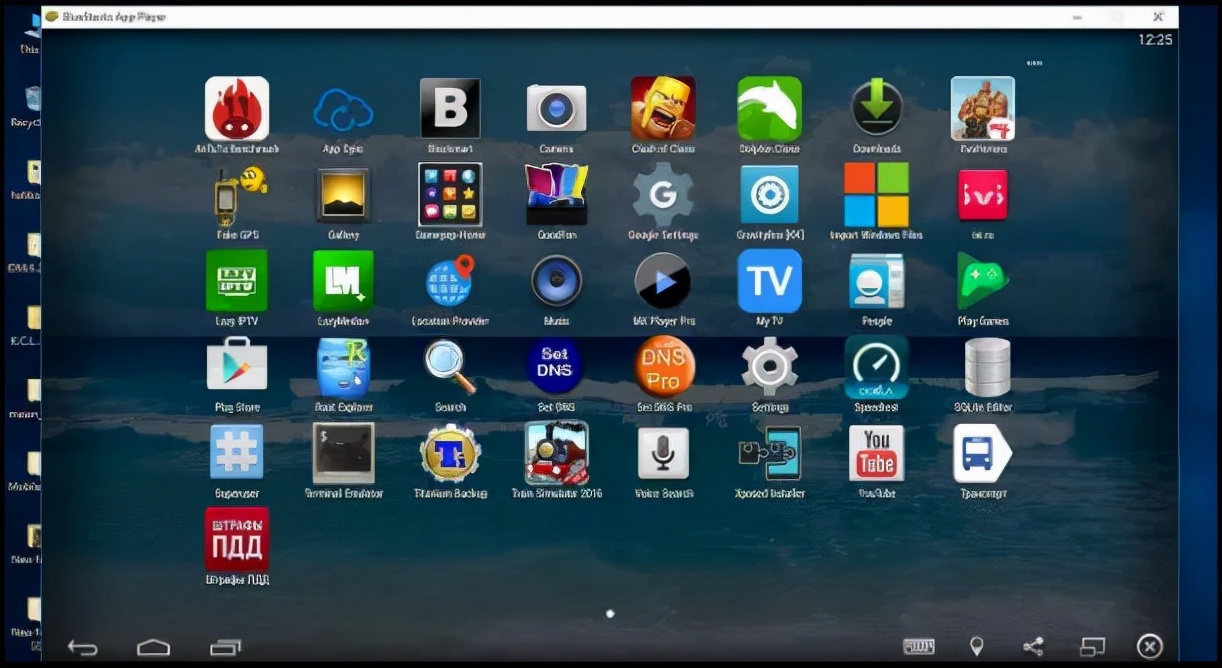
Task: Click the share icon in bottom bar
Action: point(1033,647)
